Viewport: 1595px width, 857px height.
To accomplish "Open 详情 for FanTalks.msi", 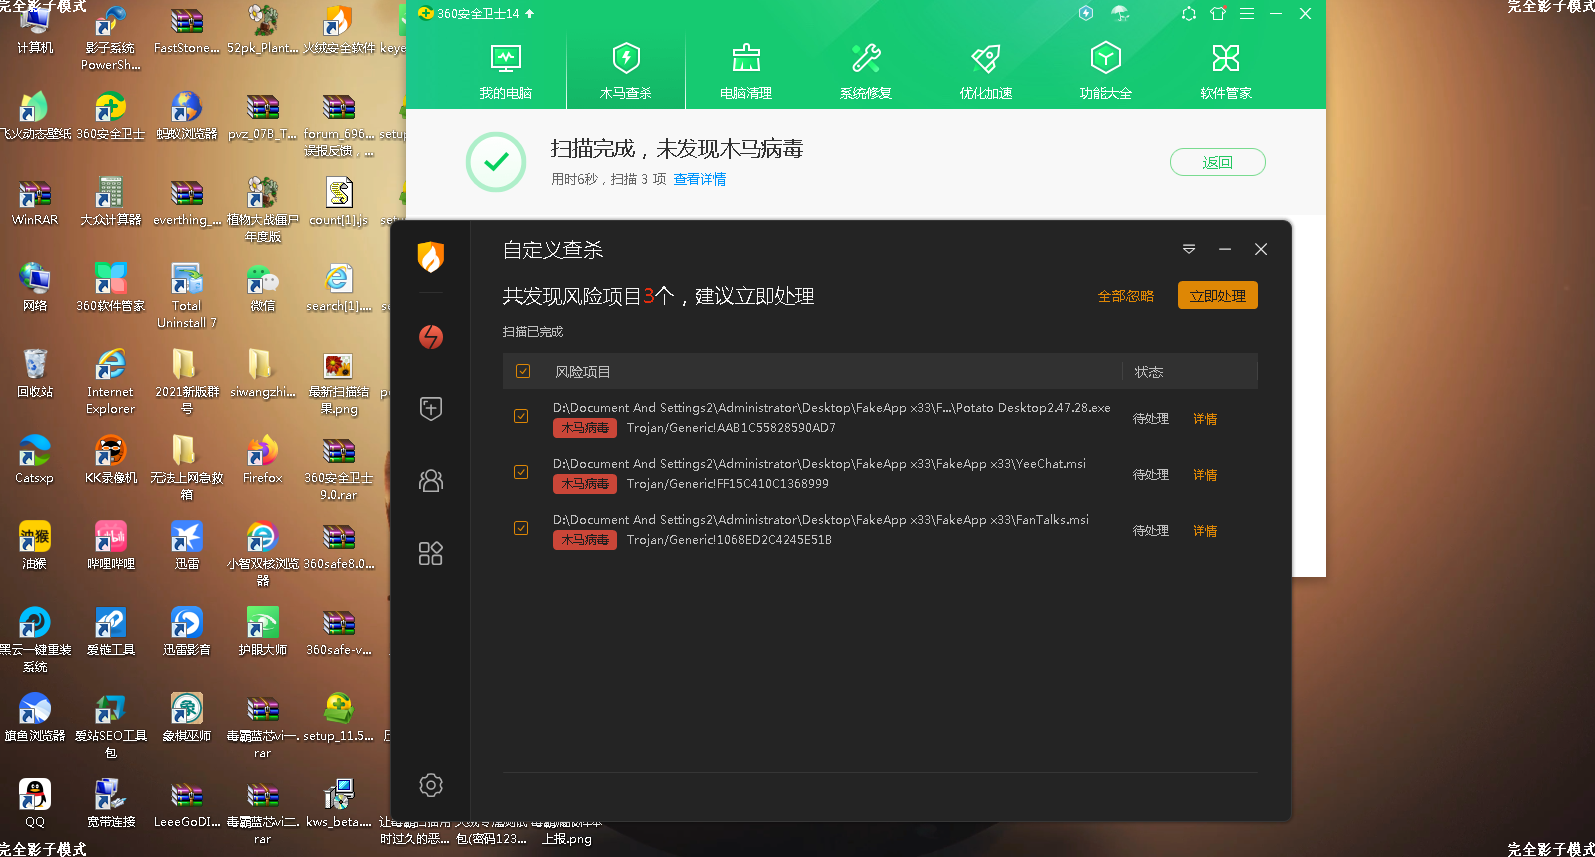I will pyautogui.click(x=1205, y=531).
